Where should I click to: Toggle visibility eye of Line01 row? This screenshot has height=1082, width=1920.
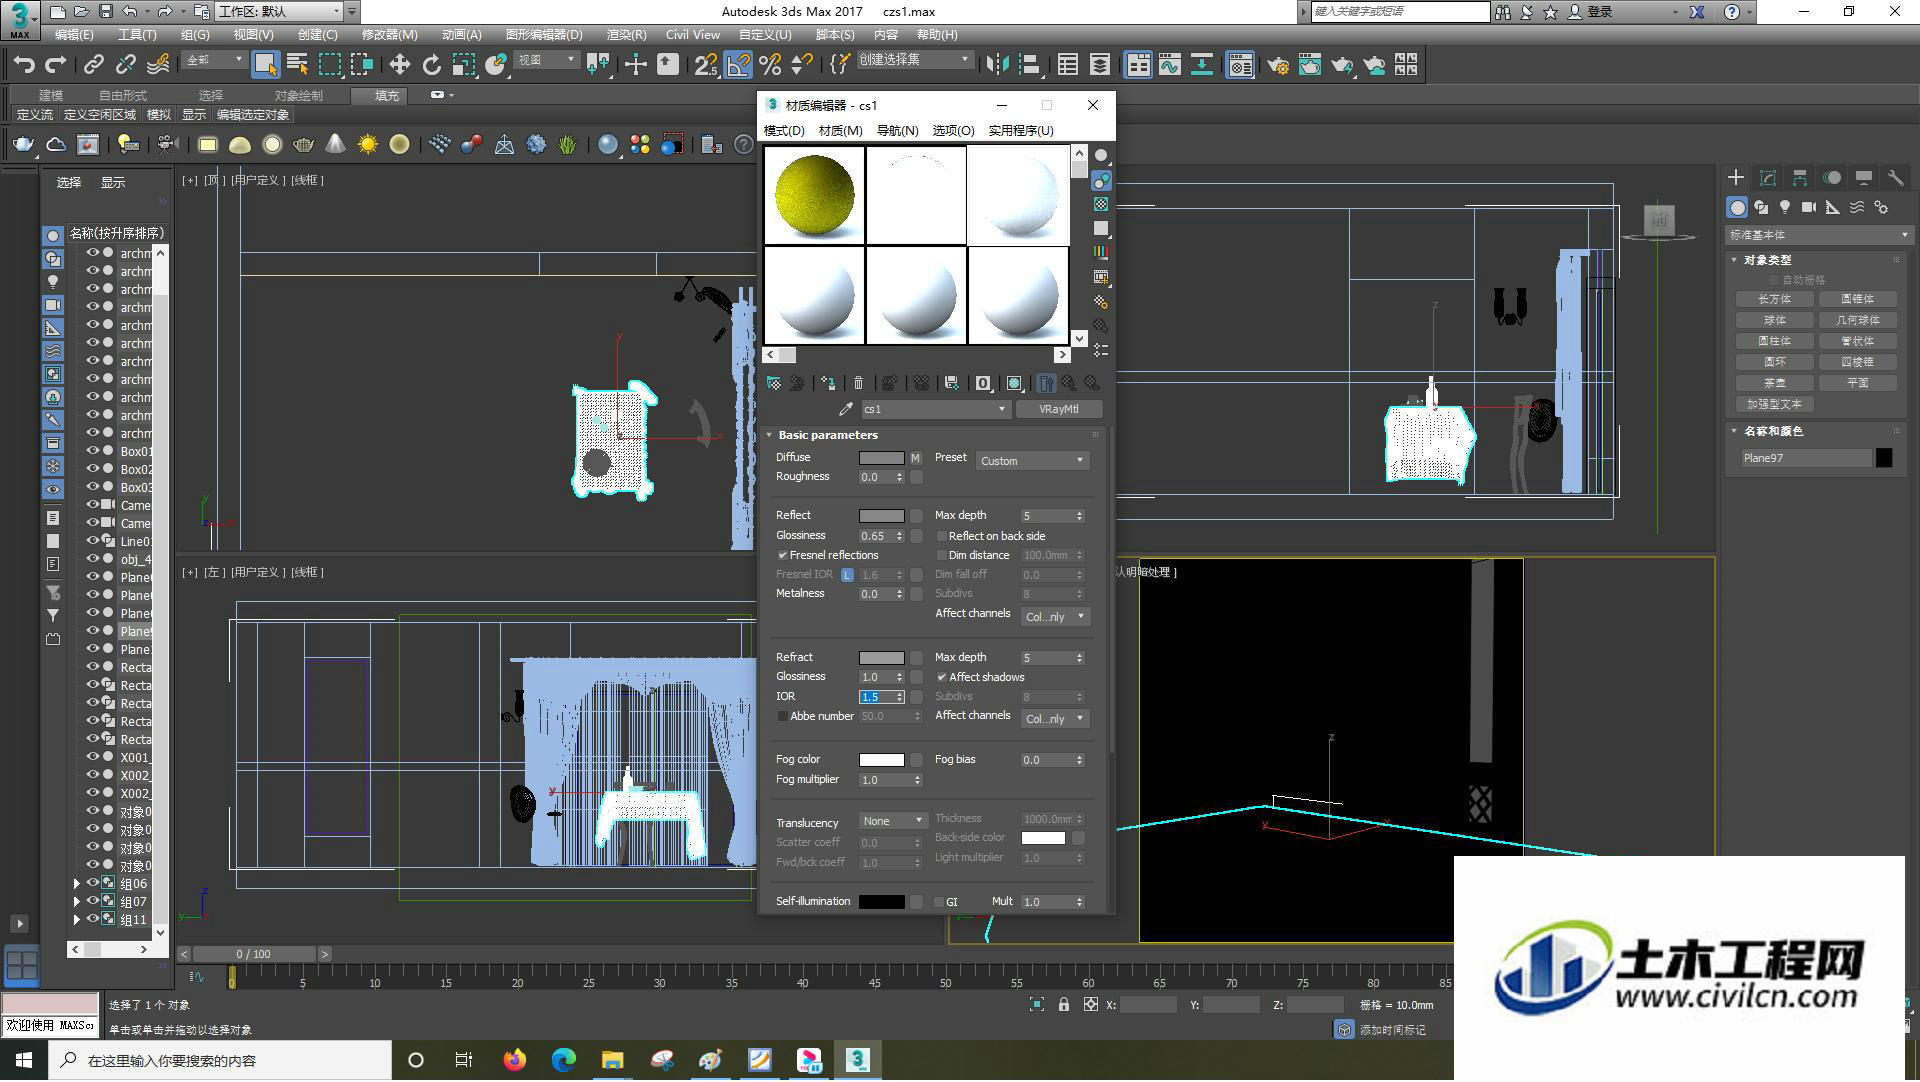[92, 541]
